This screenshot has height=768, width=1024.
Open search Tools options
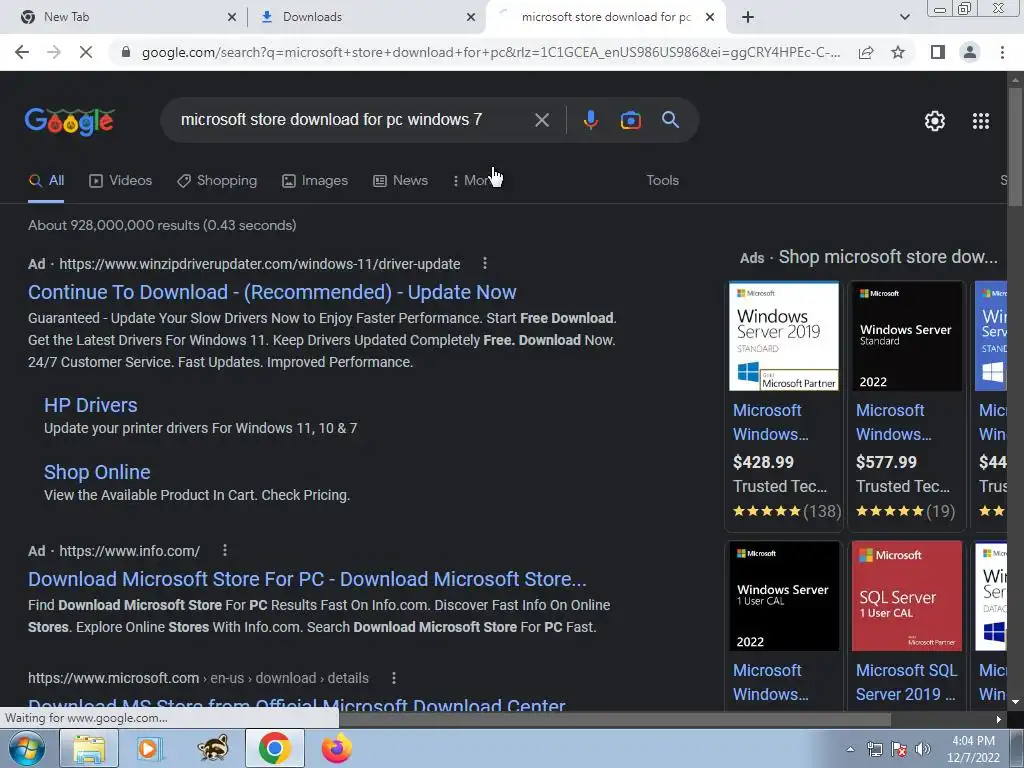coord(662,180)
